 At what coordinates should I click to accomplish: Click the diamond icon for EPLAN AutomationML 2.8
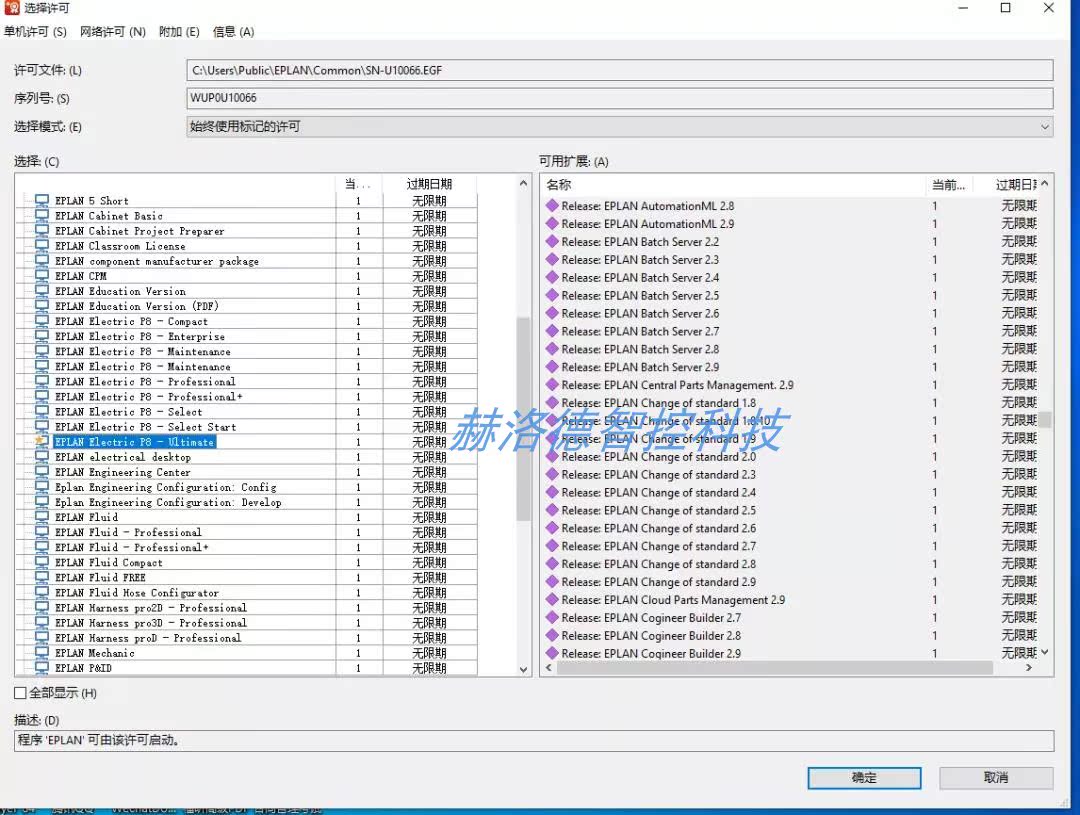[x=552, y=205]
